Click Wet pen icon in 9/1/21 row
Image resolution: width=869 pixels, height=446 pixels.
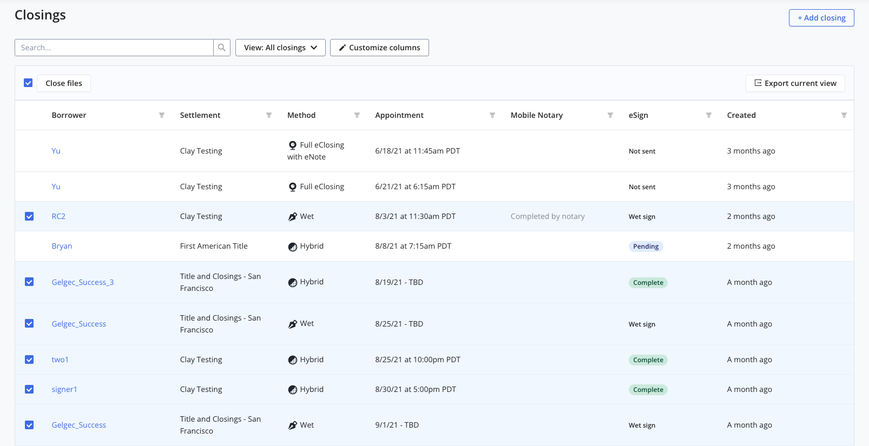pos(293,426)
